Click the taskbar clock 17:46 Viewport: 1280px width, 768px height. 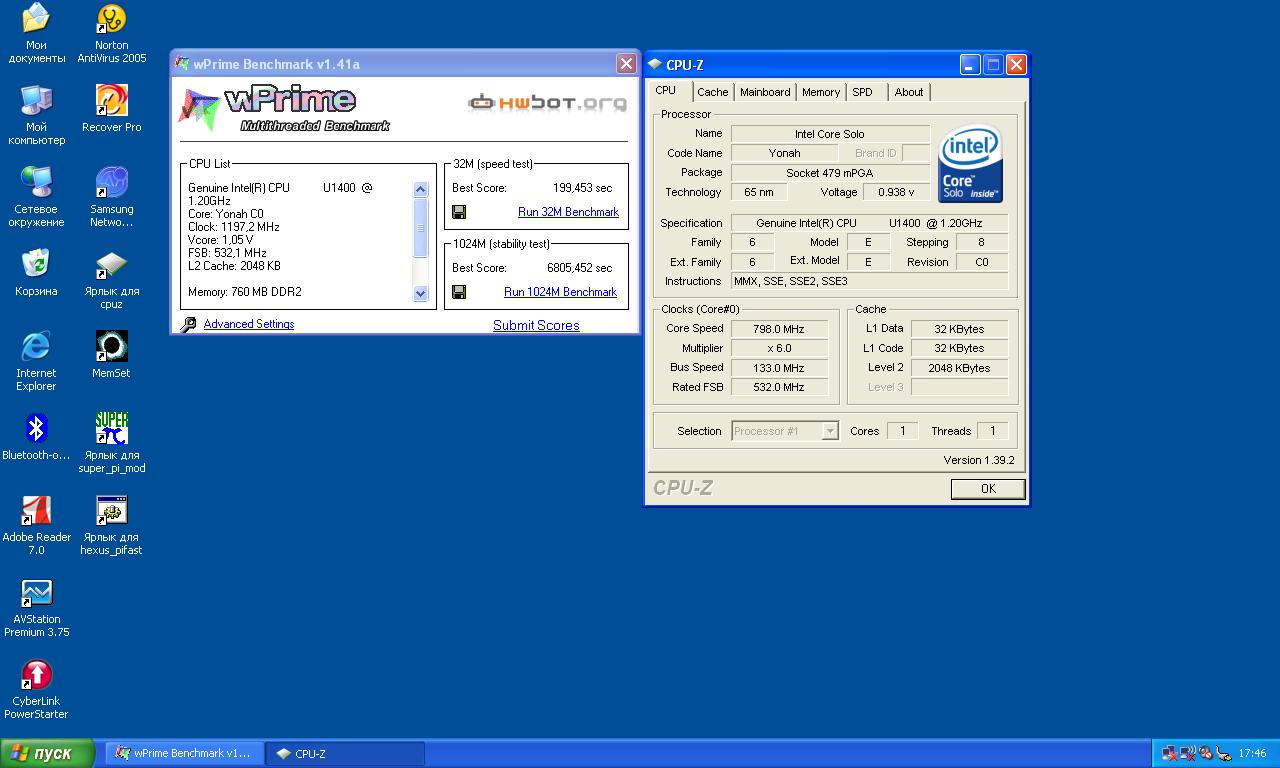pyautogui.click(x=1252, y=753)
